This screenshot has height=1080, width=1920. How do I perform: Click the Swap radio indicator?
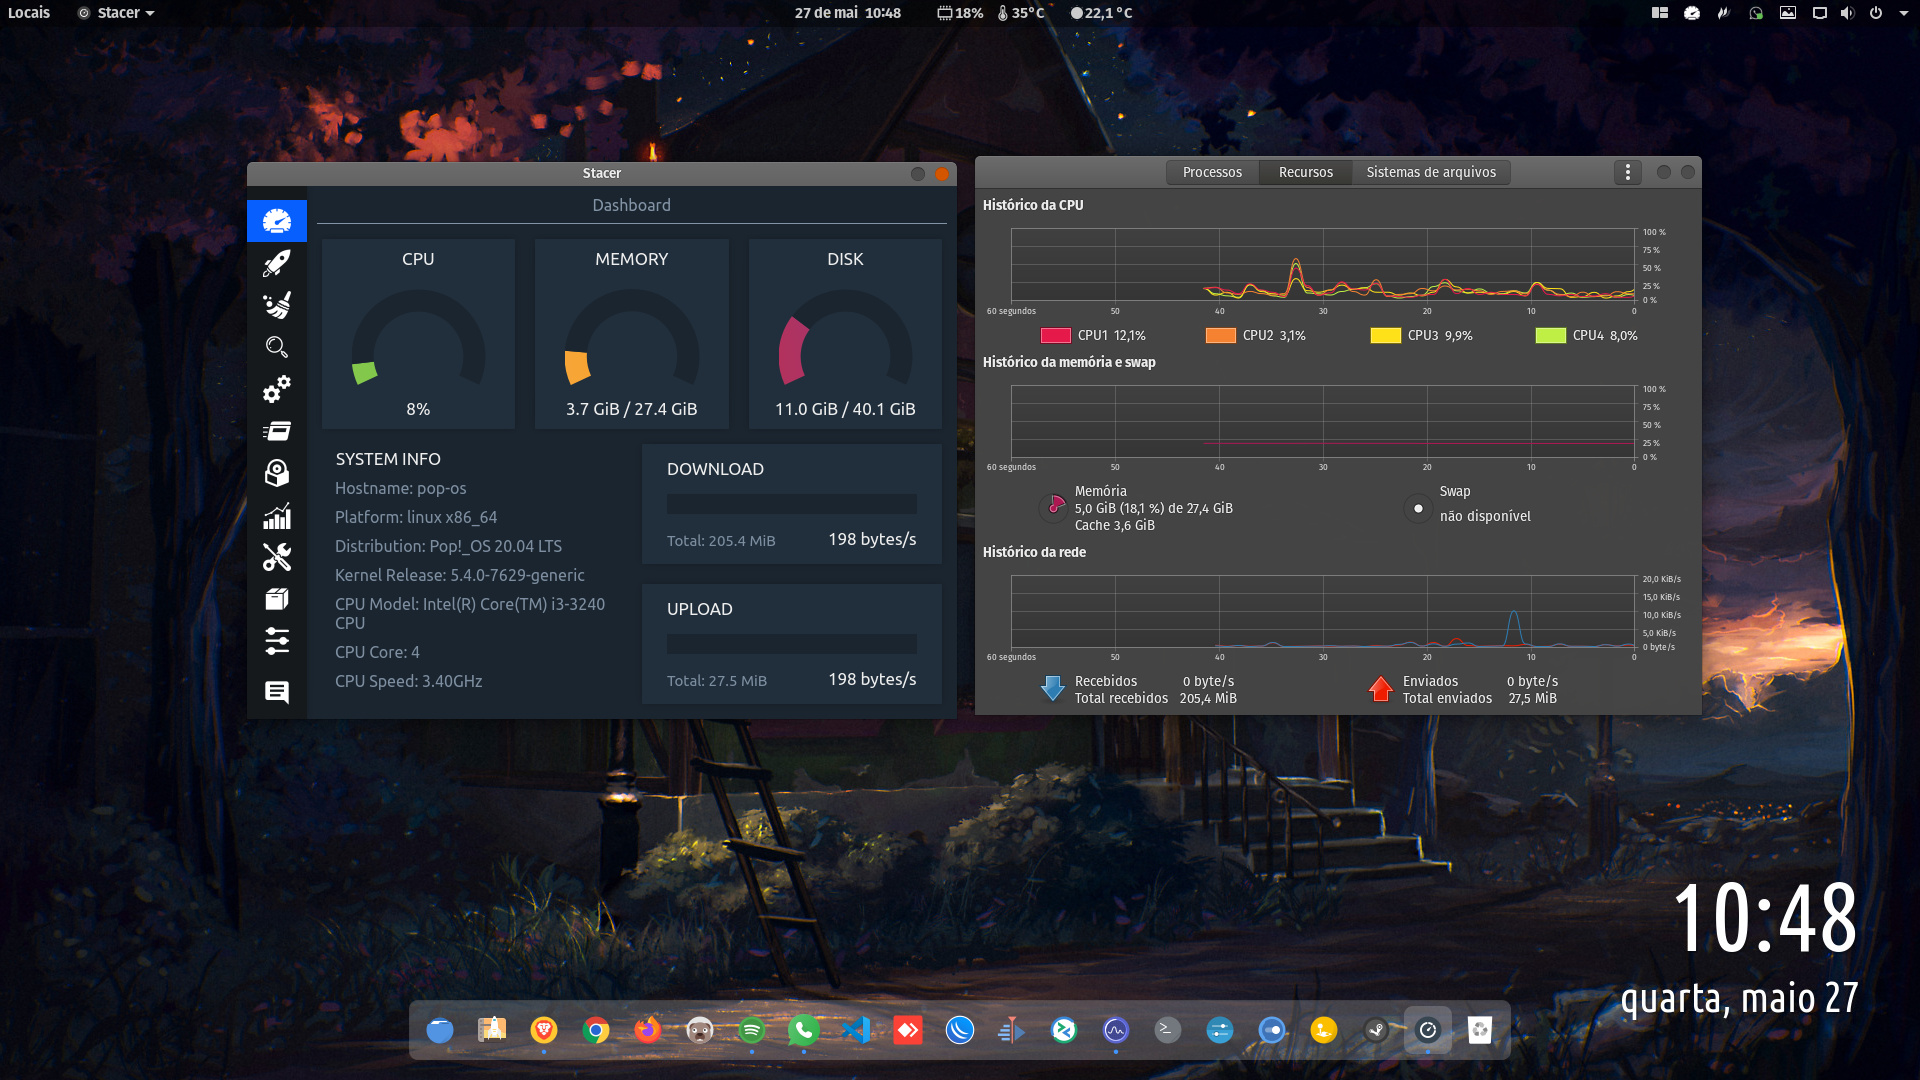[1418, 508]
